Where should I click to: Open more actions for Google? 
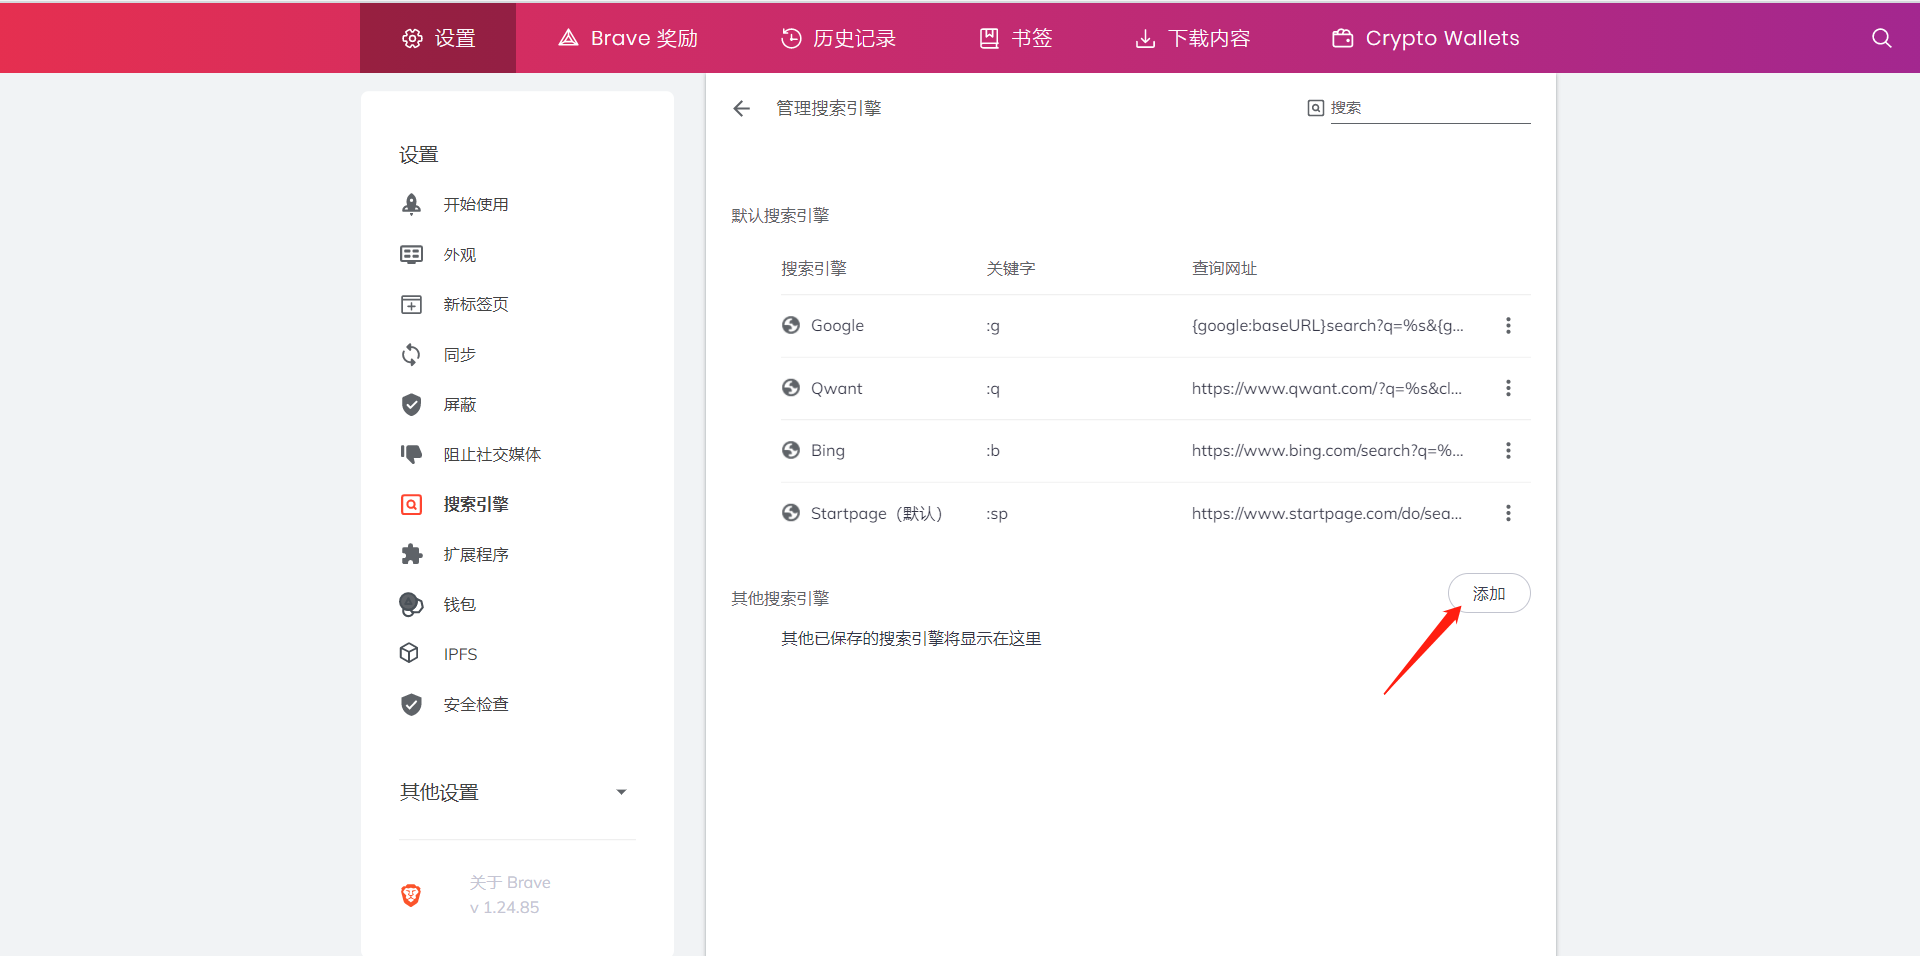[x=1508, y=325]
